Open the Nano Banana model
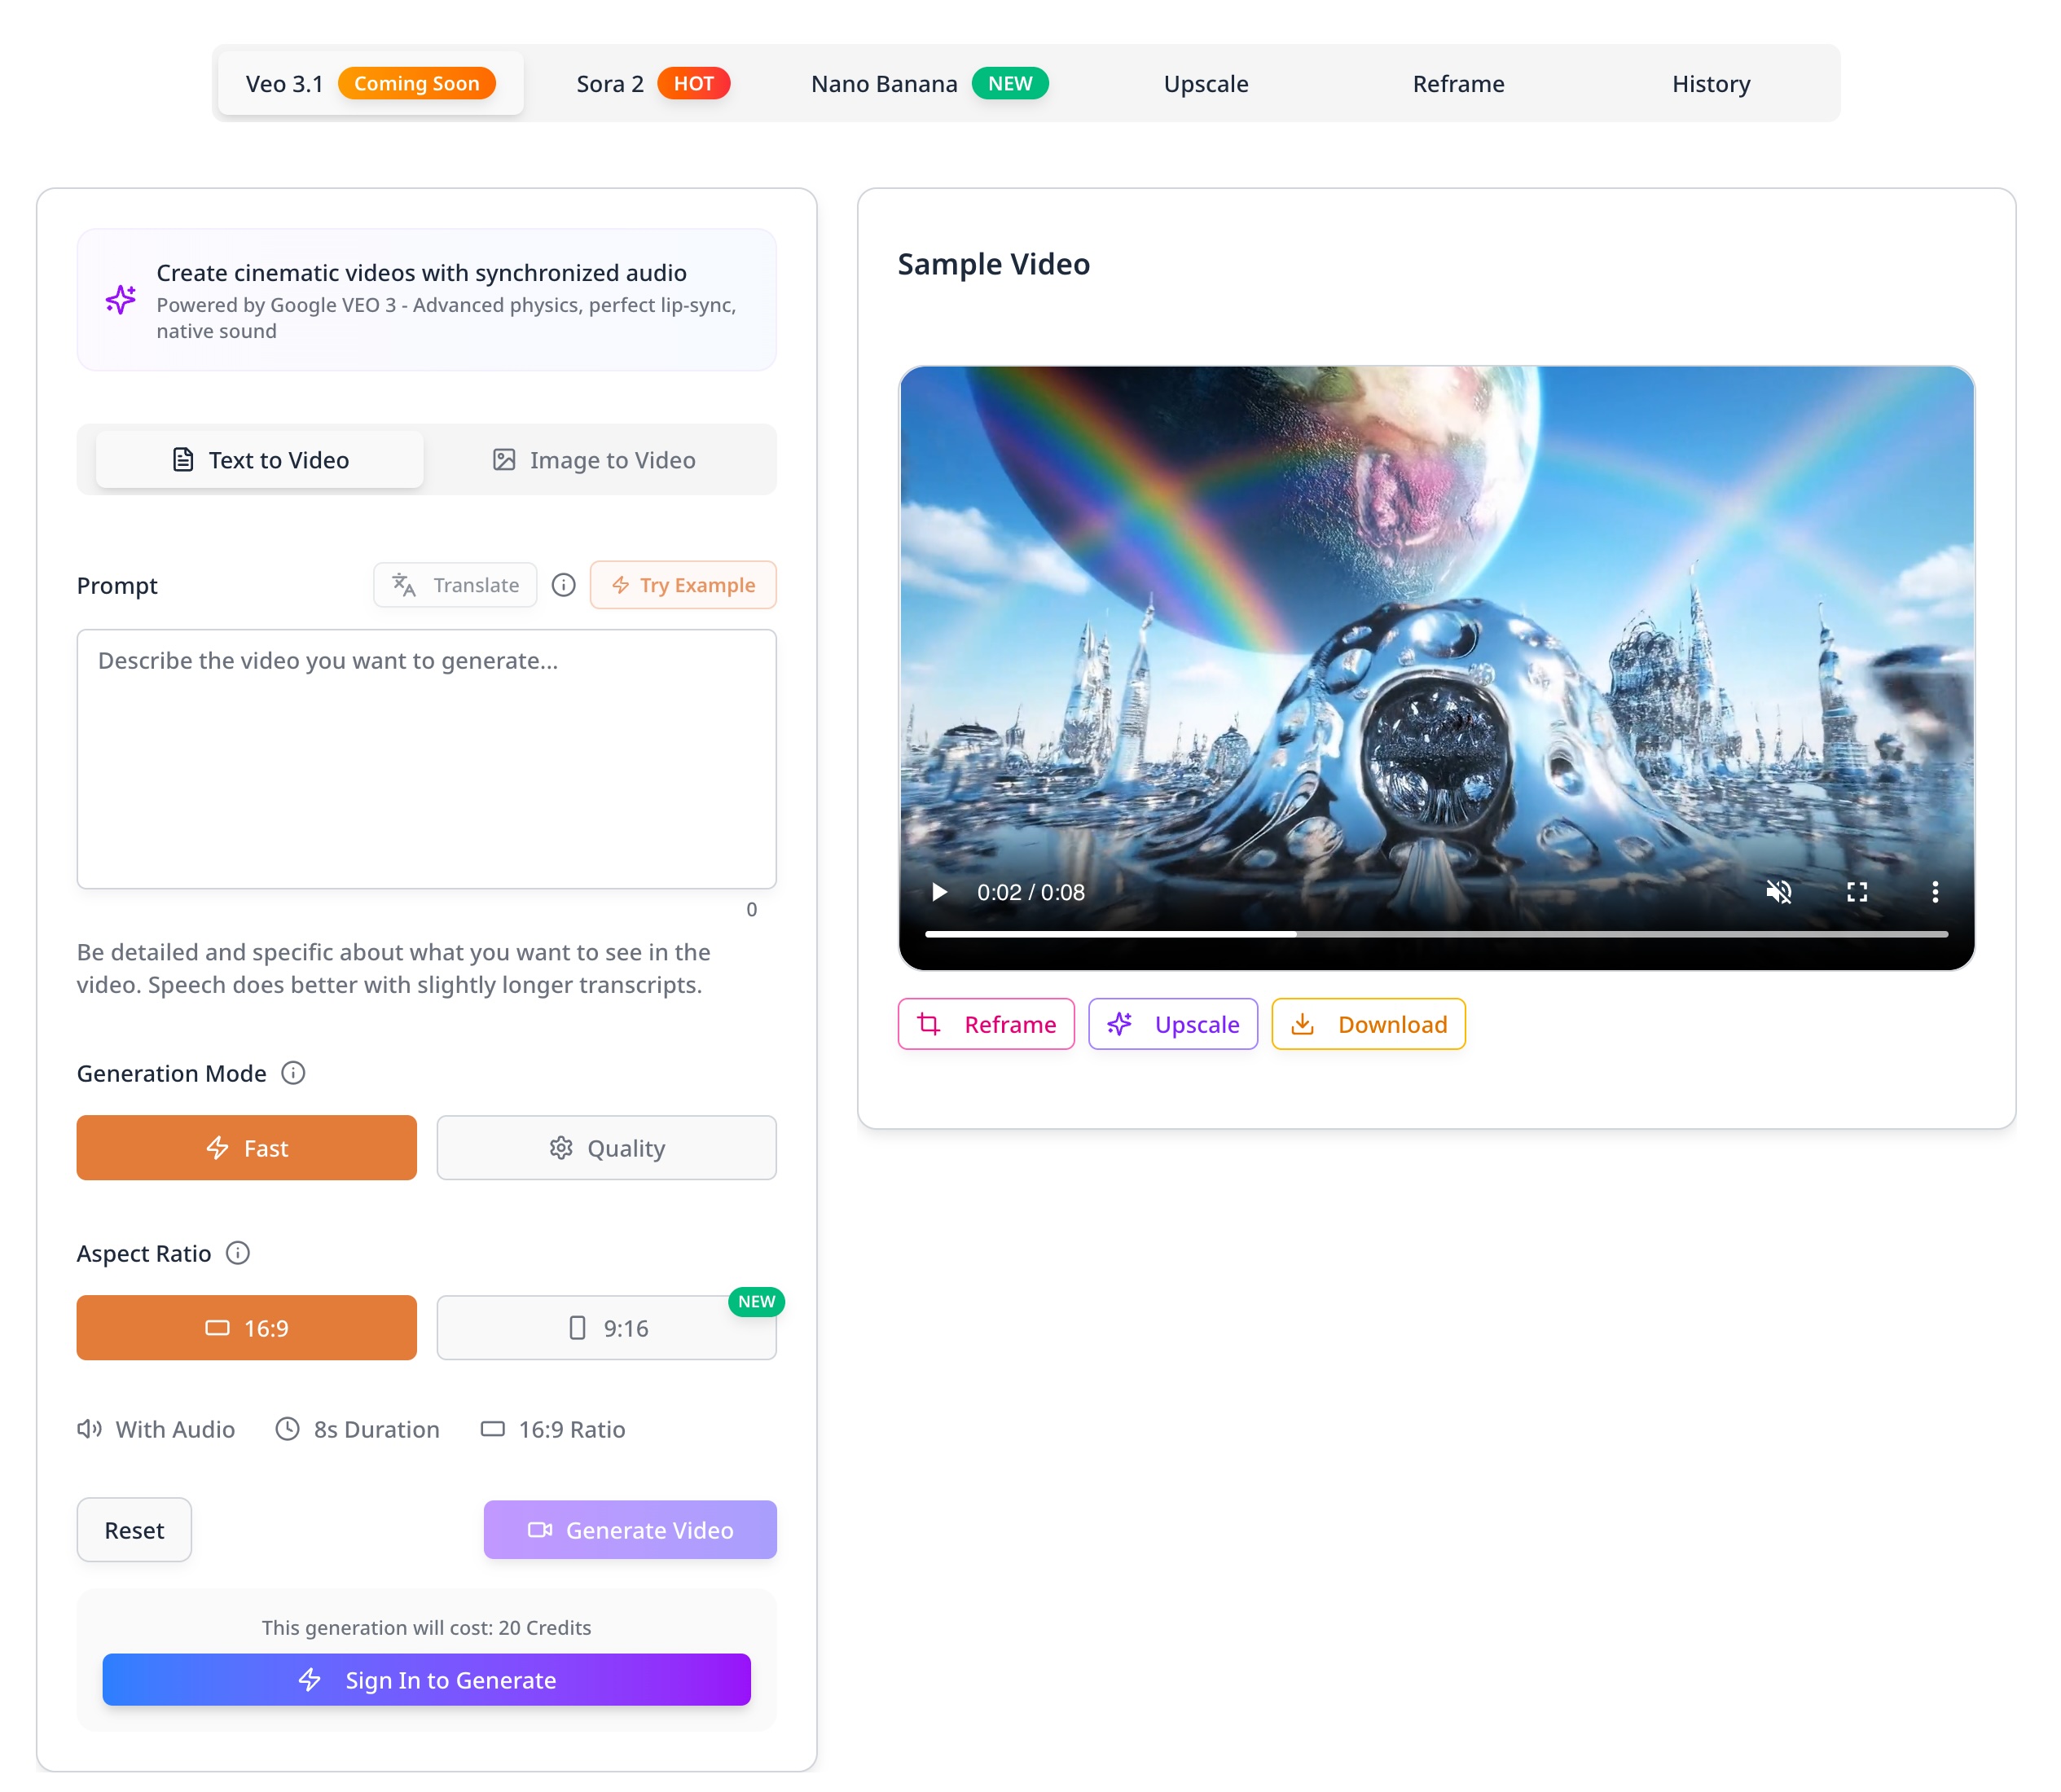This screenshot has height=1792, width=2061. (884, 83)
